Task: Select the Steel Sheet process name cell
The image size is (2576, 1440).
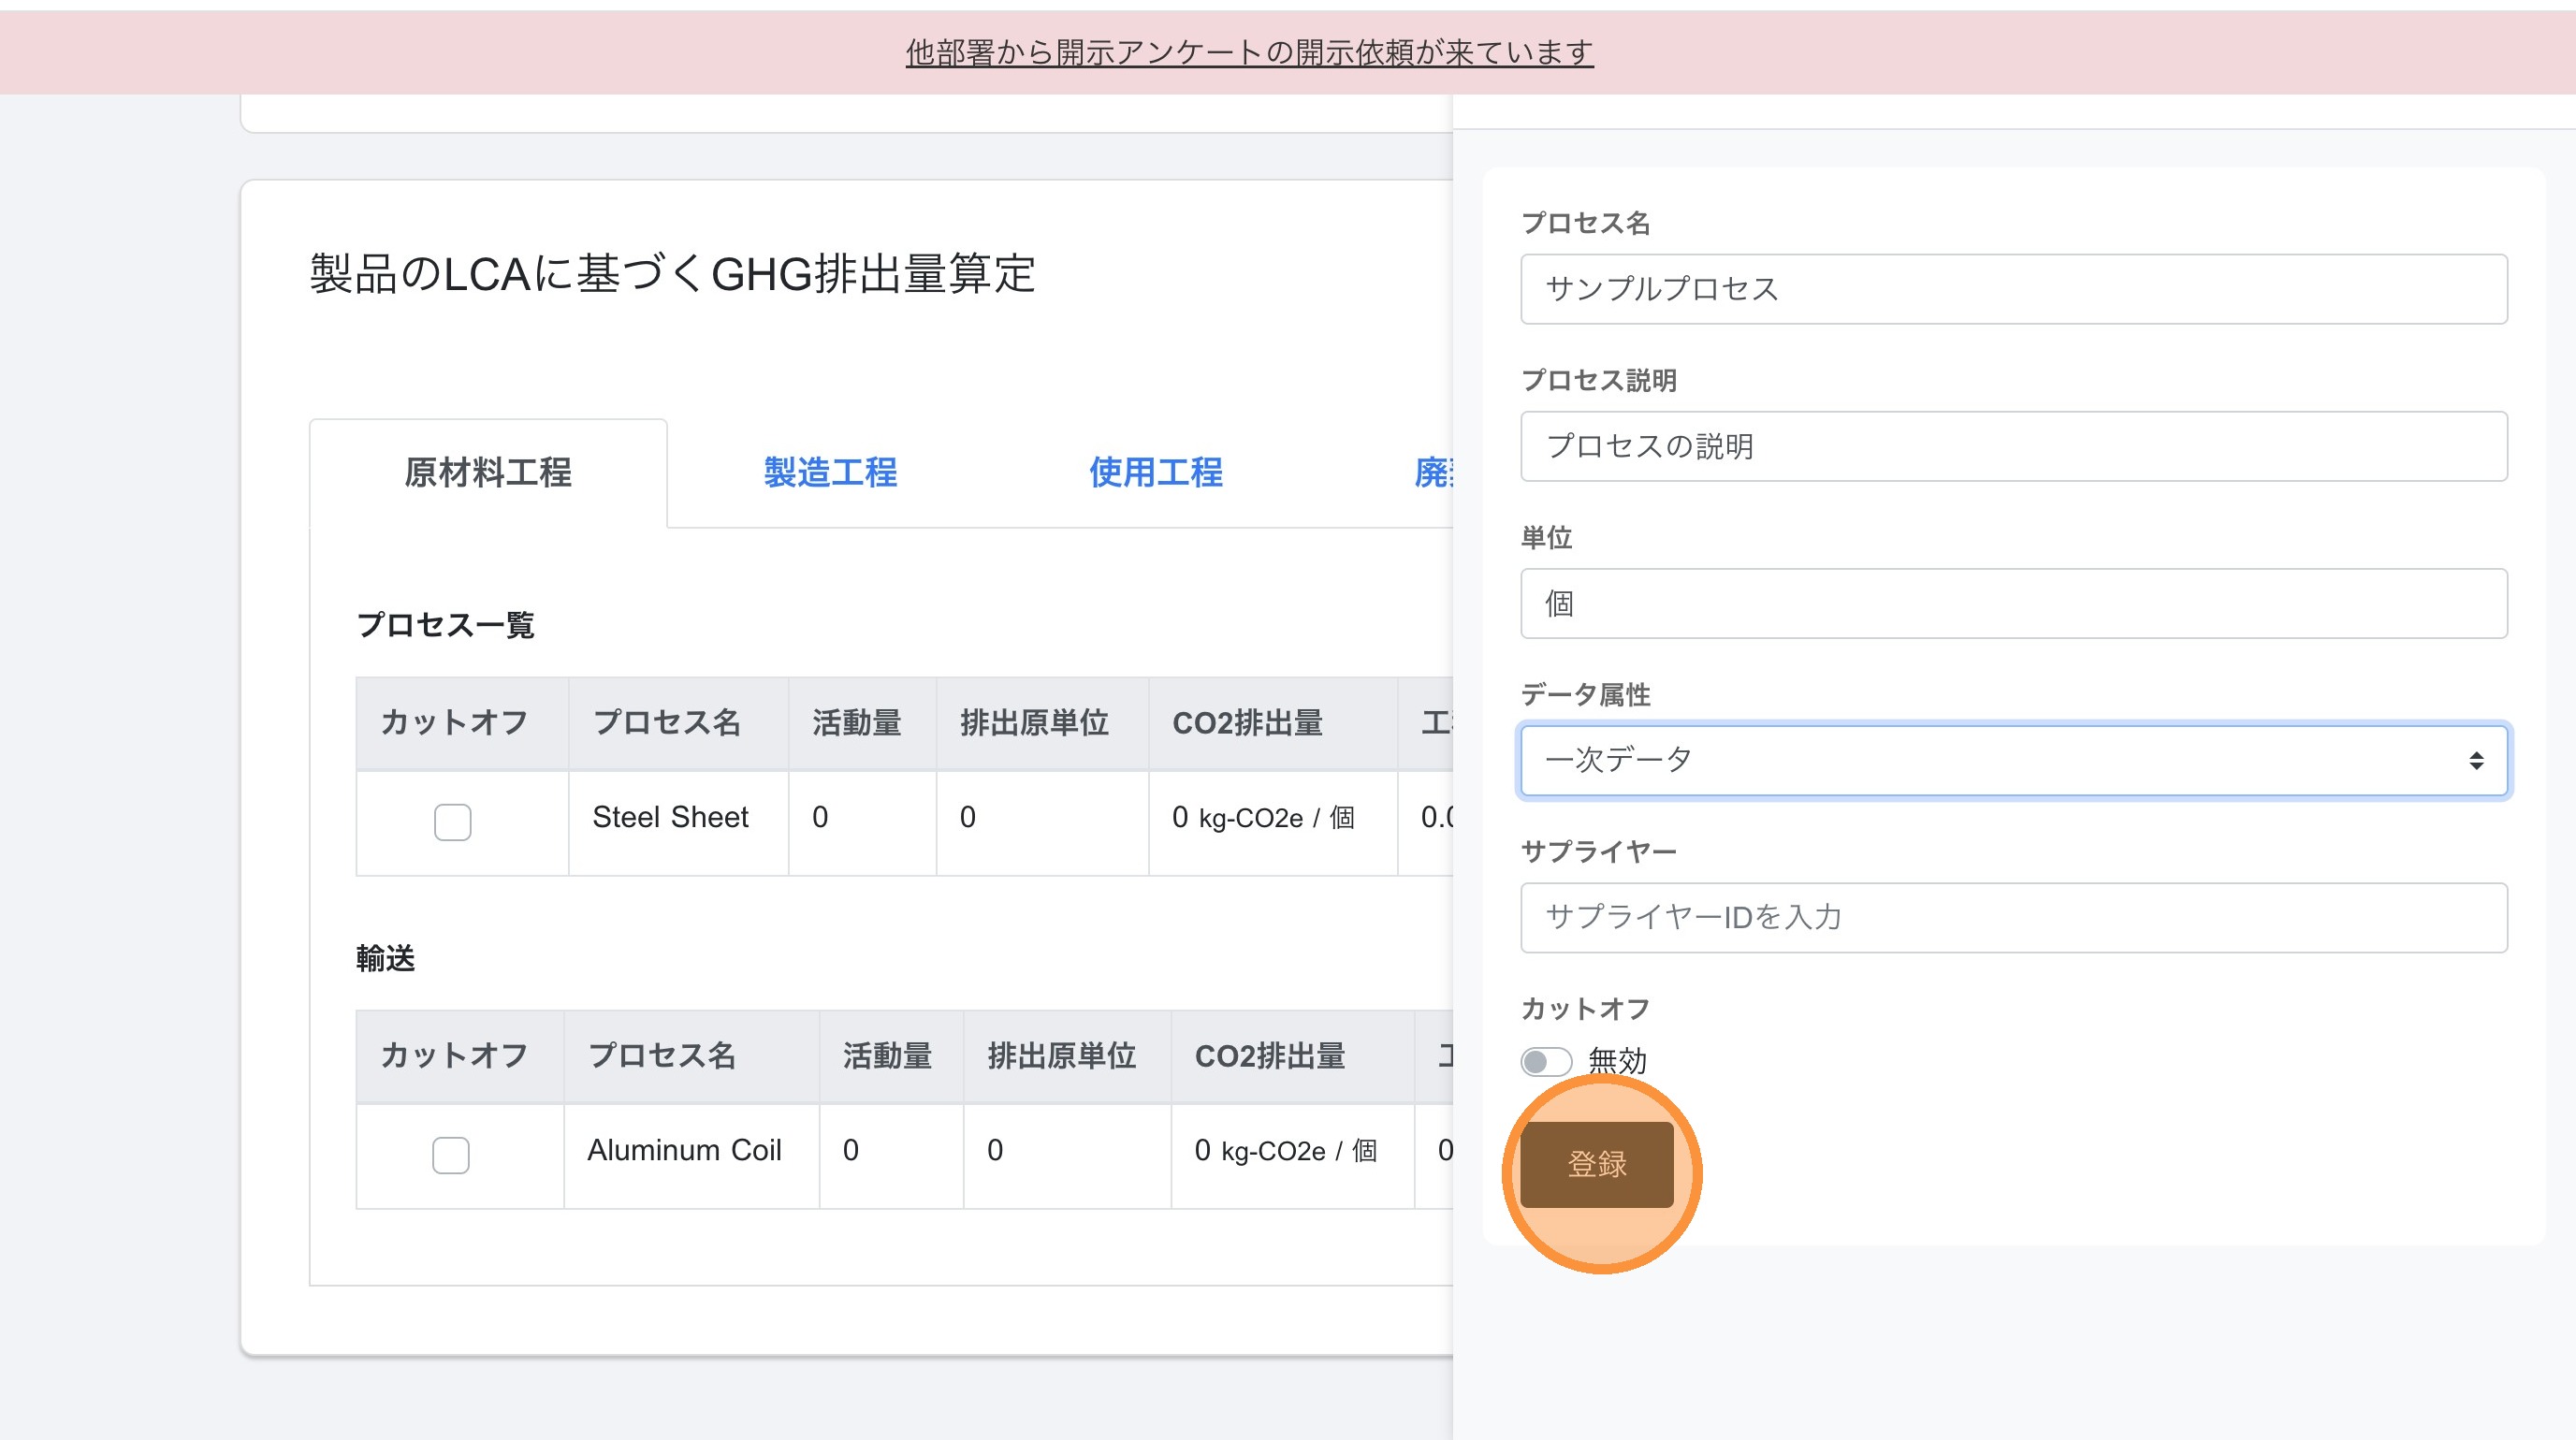Action: coord(671,818)
